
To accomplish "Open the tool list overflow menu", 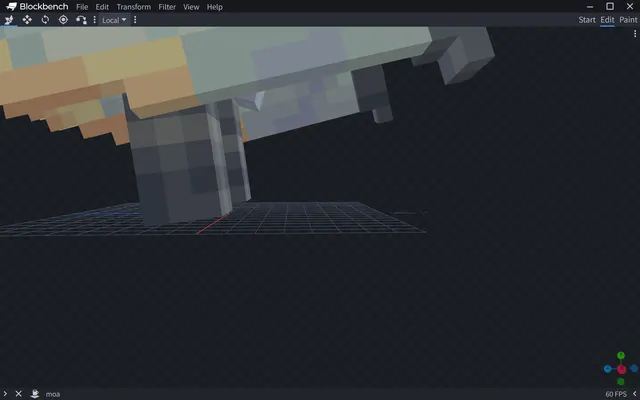I will [95, 20].
